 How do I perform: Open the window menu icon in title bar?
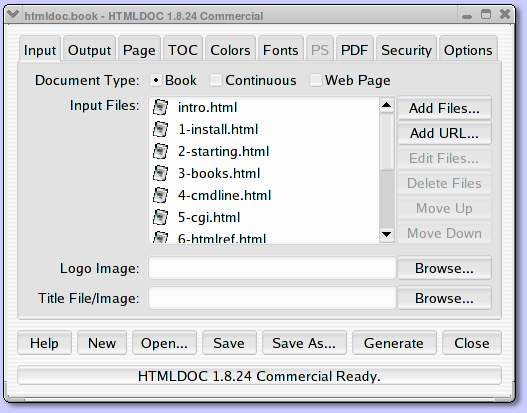tap(13, 14)
